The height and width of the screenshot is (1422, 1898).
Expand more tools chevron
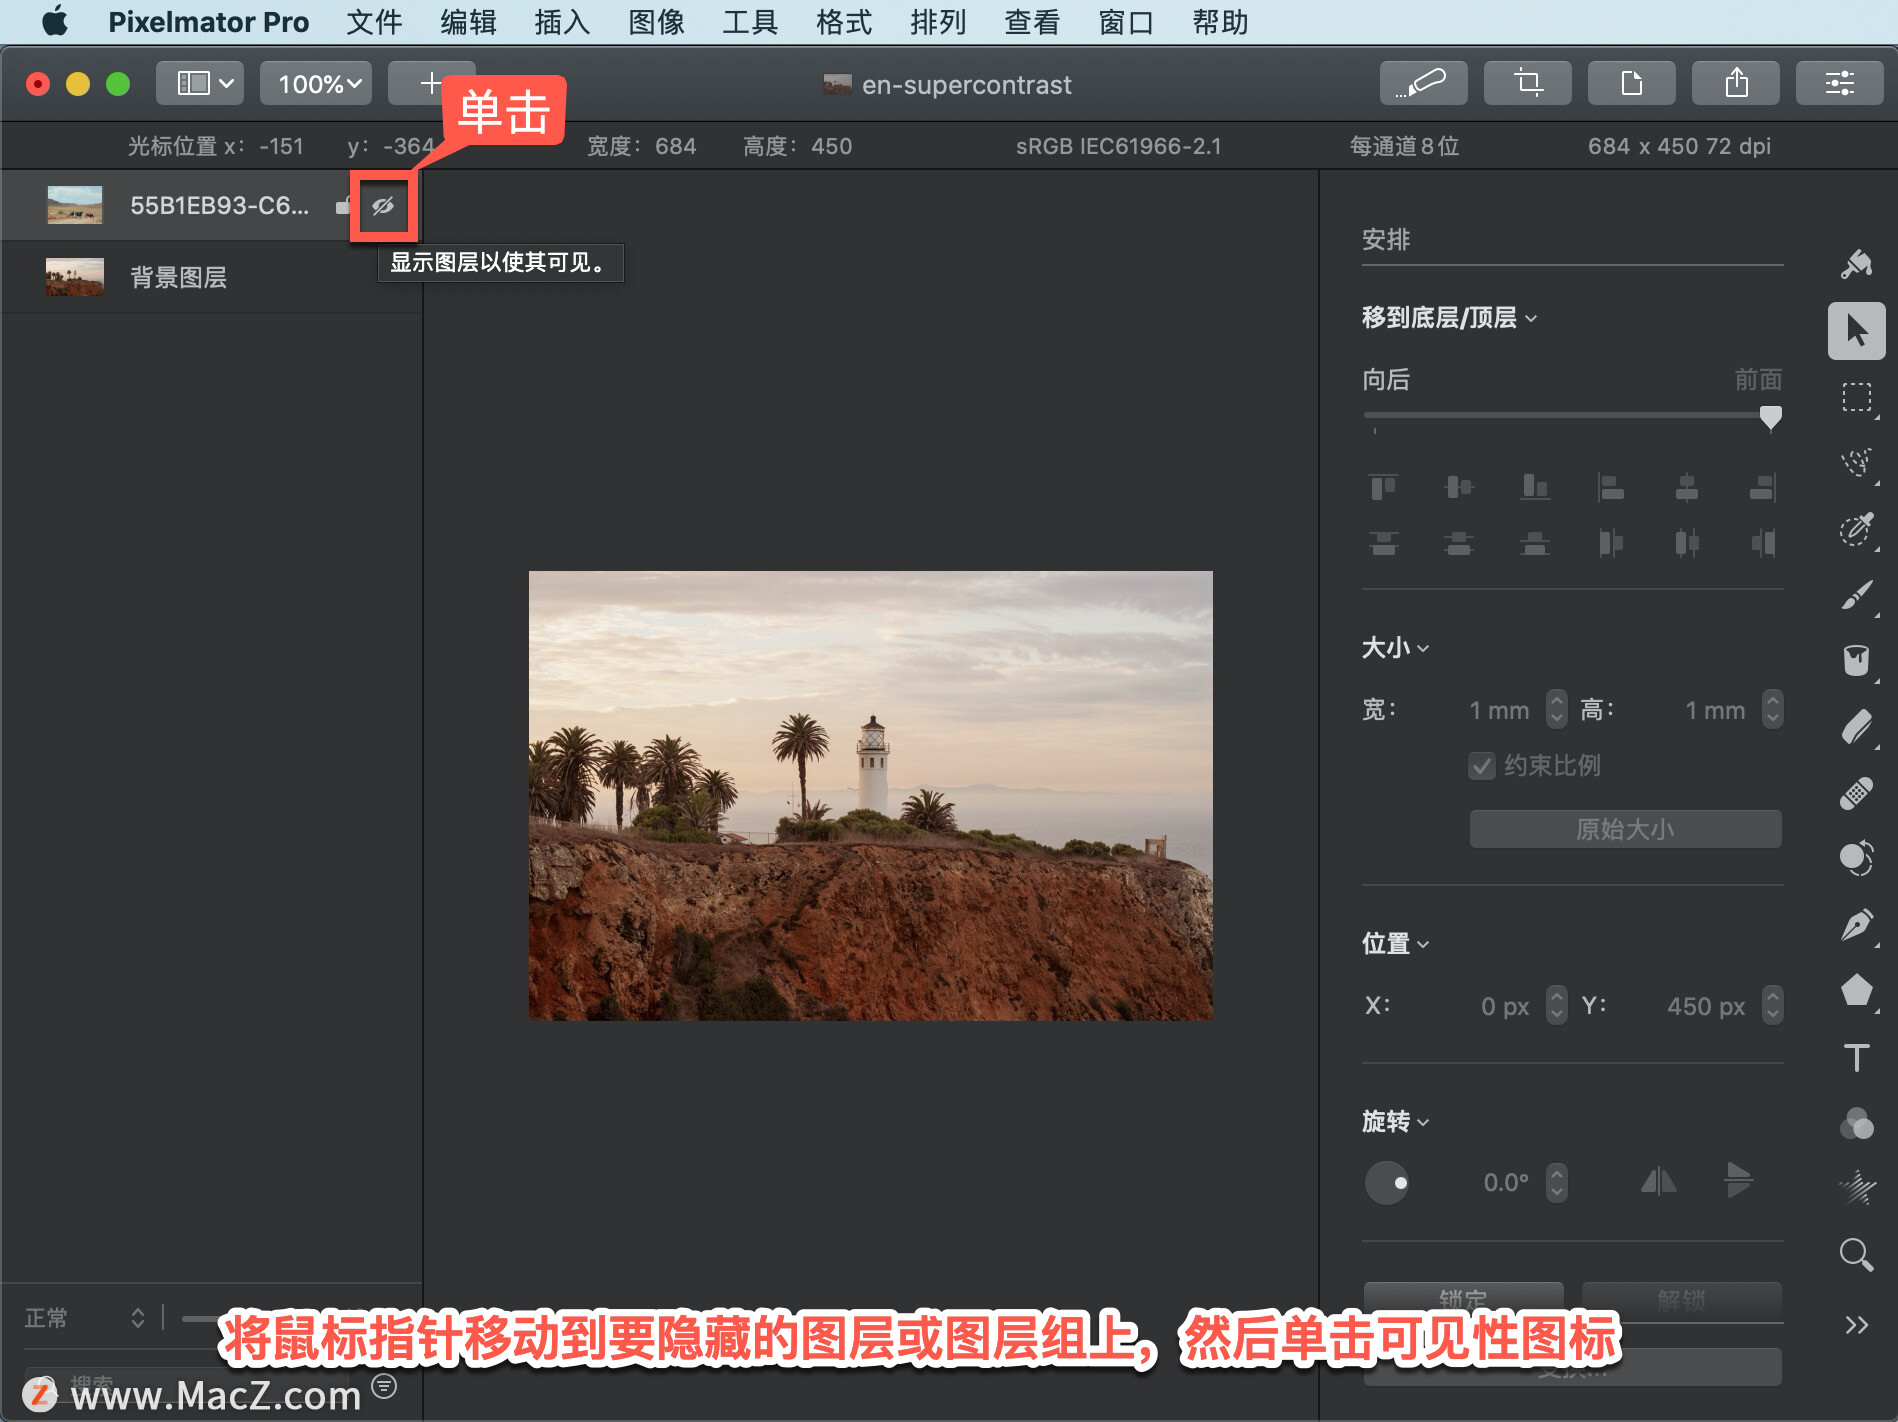[1856, 1325]
